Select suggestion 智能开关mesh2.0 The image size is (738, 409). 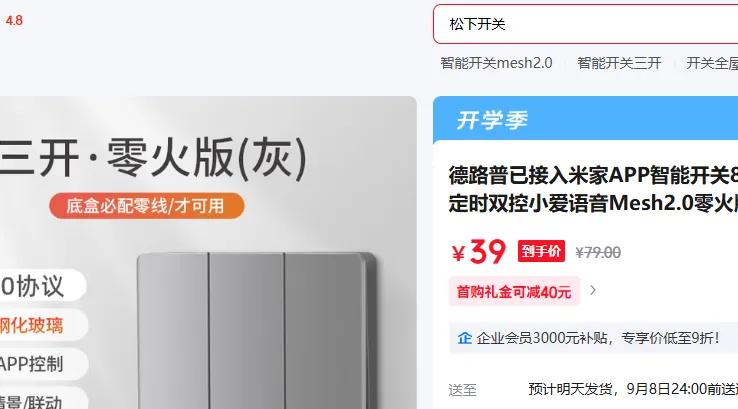(496, 63)
